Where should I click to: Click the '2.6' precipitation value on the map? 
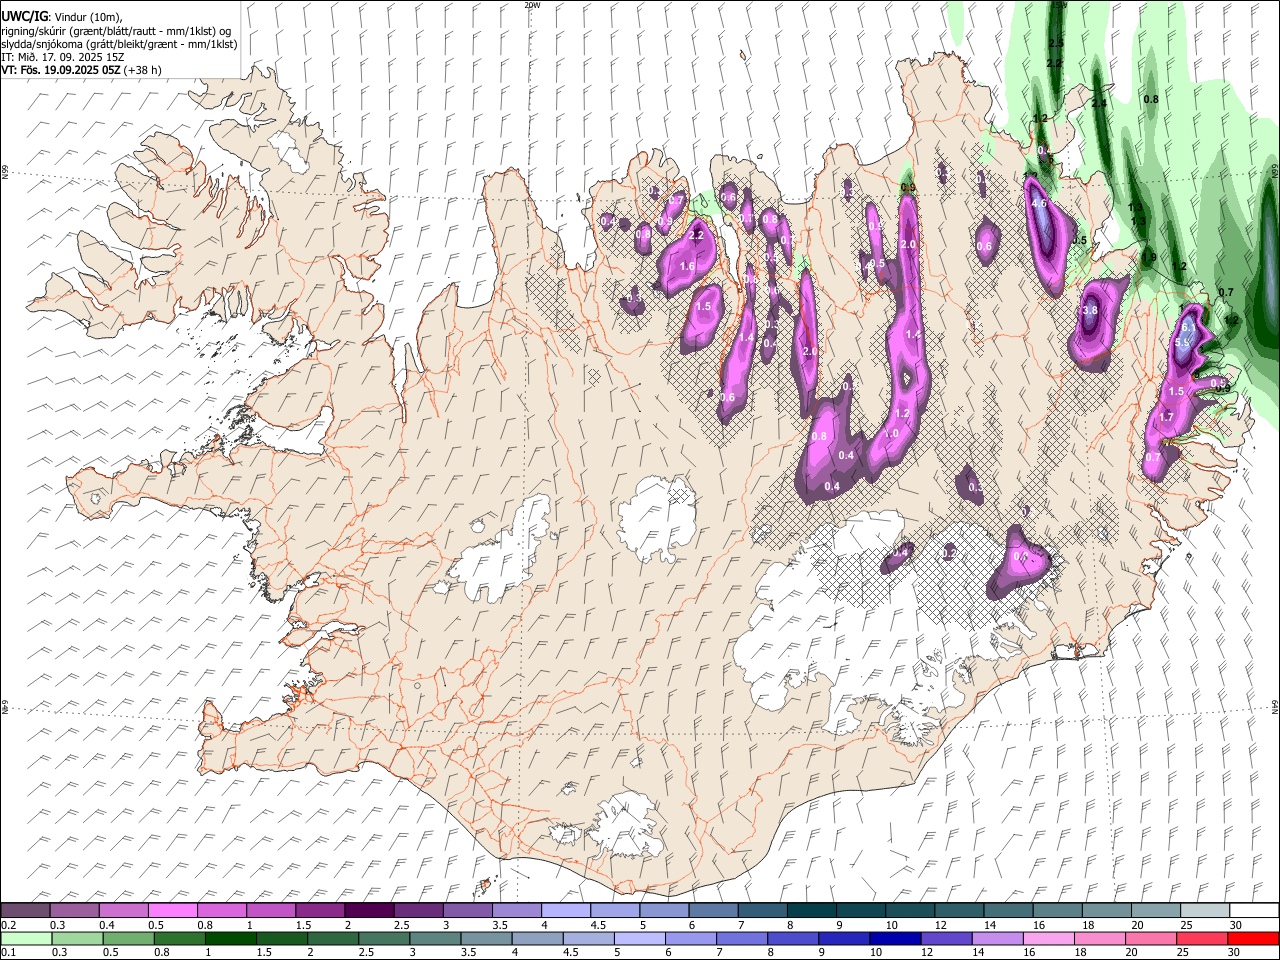point(809,352)
